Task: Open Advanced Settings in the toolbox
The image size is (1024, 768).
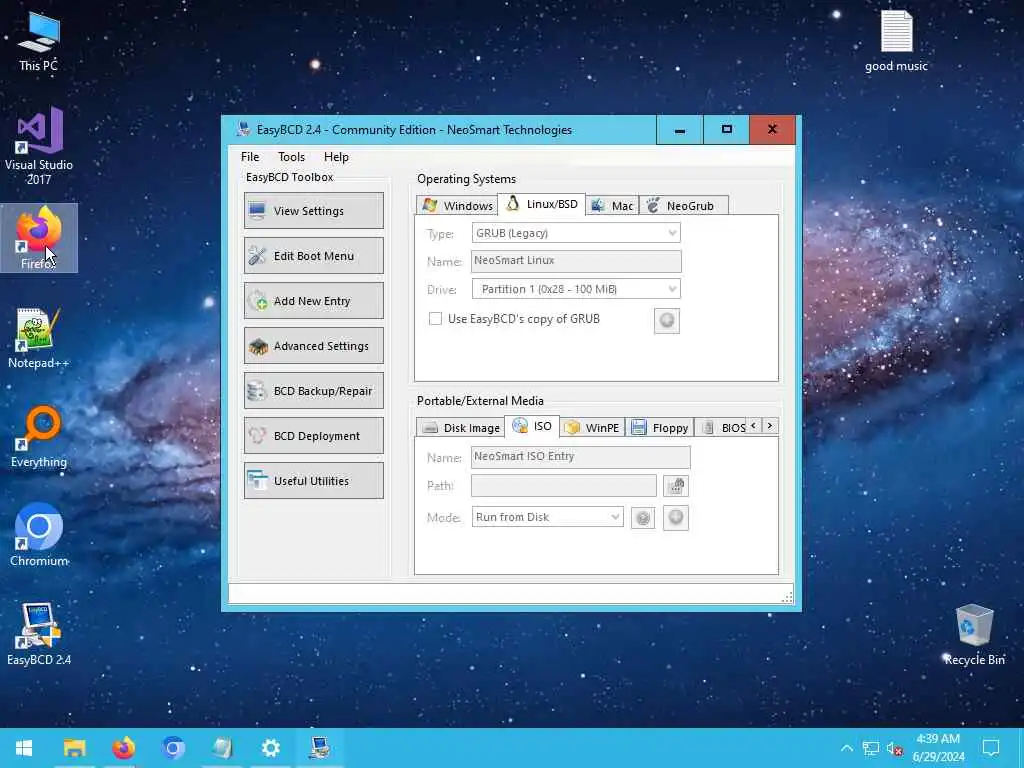Action: click(x=313, y=345)
